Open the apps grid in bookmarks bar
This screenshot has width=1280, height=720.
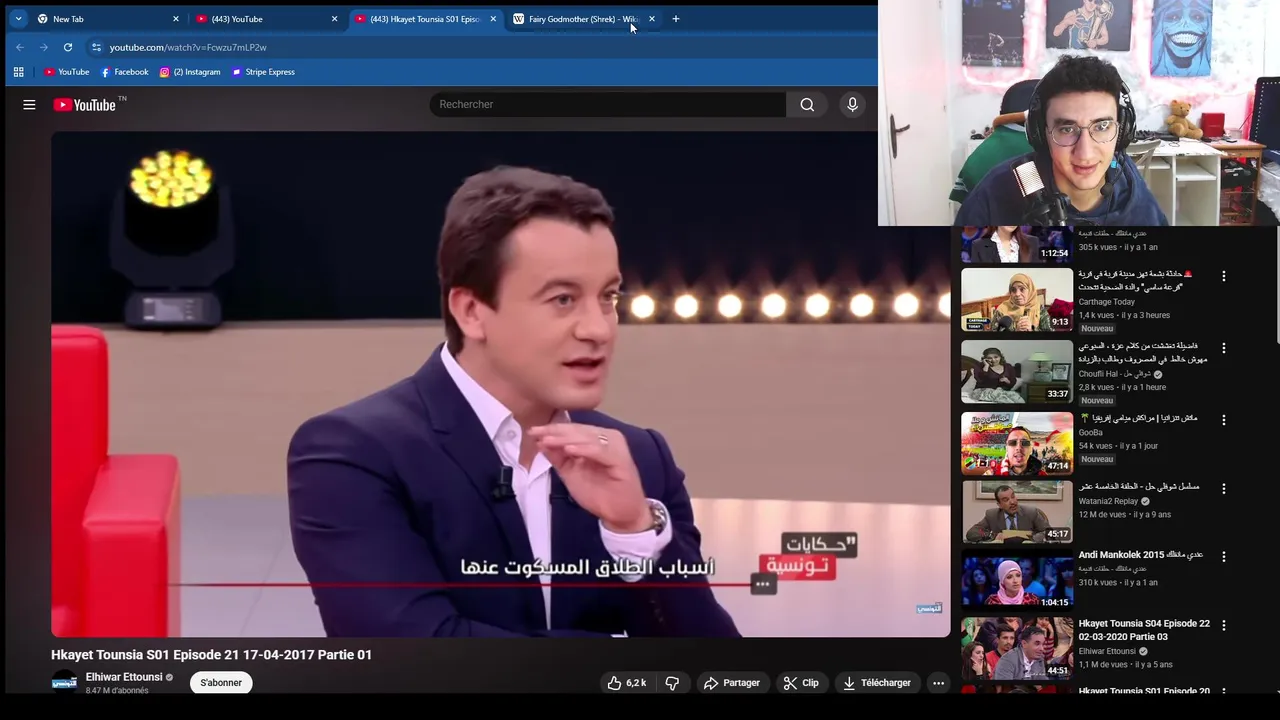click(18, 72)
